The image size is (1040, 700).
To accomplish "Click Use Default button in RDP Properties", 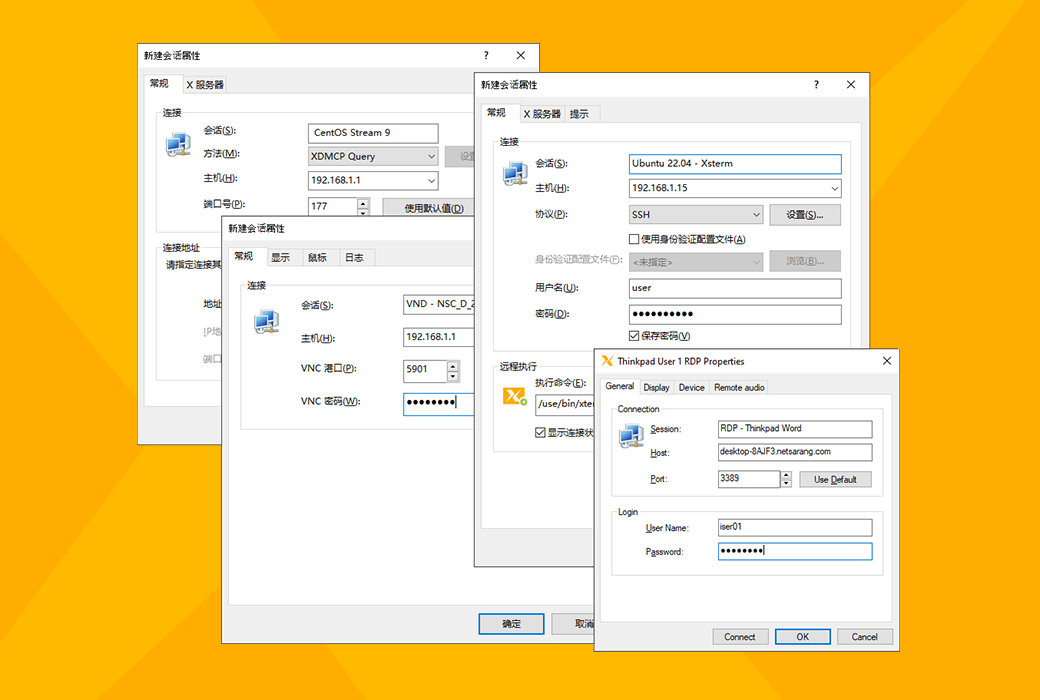I will pos(835,479).
